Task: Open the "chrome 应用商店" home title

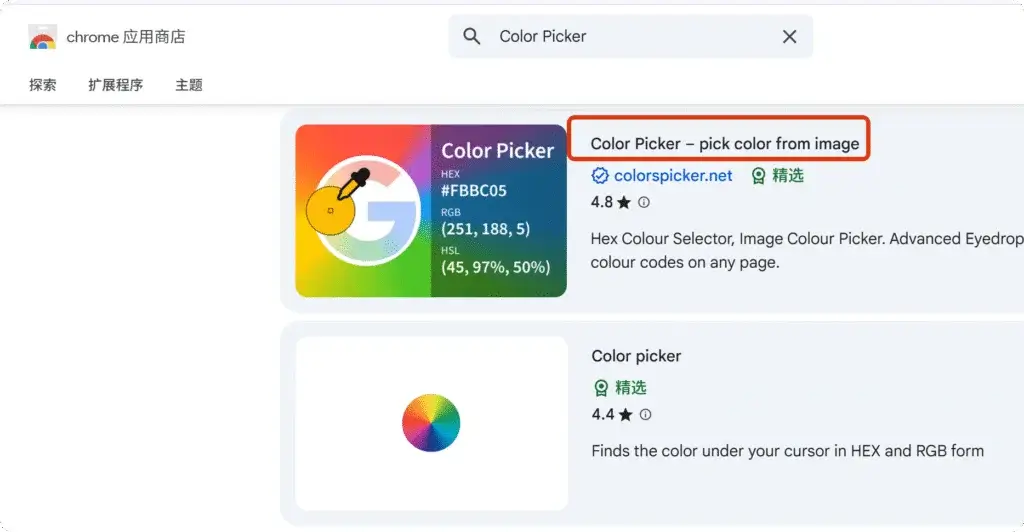Action: coord(125,38)
